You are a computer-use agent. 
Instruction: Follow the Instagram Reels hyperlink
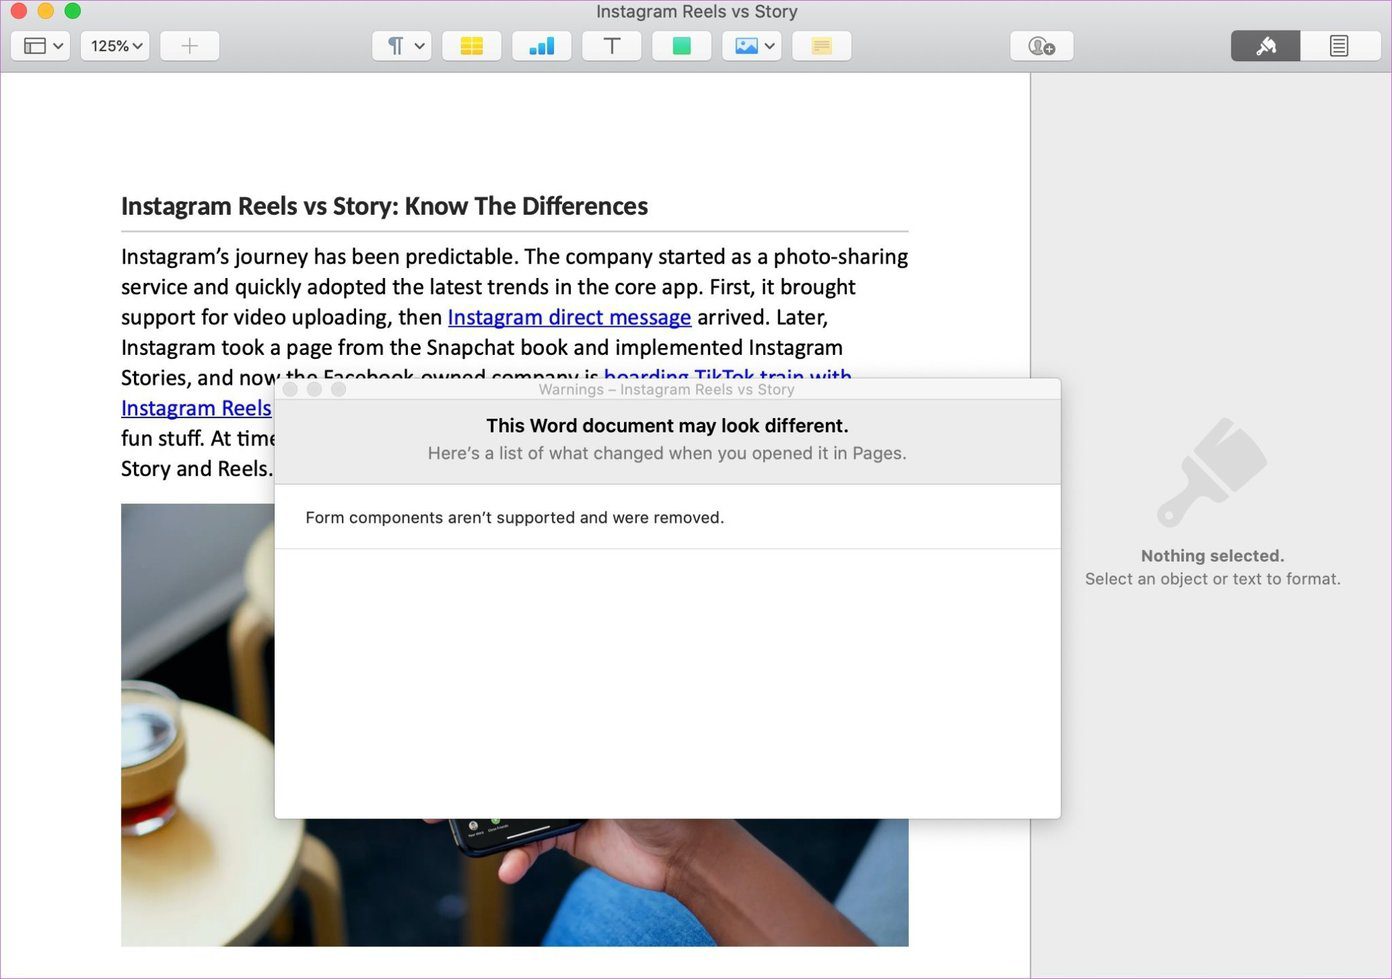click(196, 408)
